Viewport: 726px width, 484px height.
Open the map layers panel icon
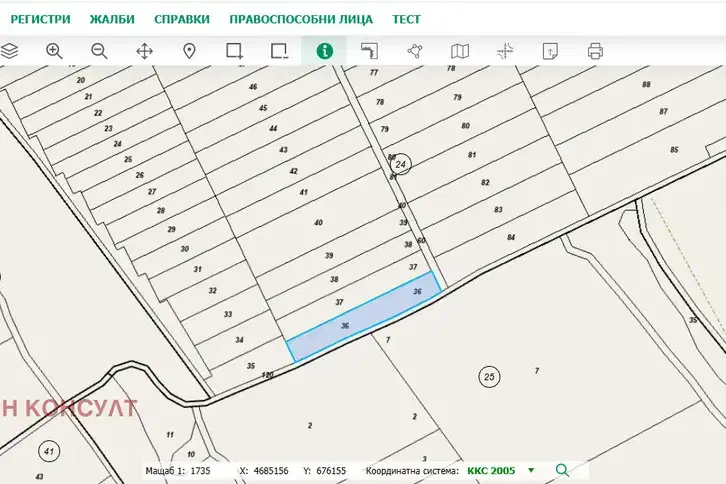(x=9, y=50)
